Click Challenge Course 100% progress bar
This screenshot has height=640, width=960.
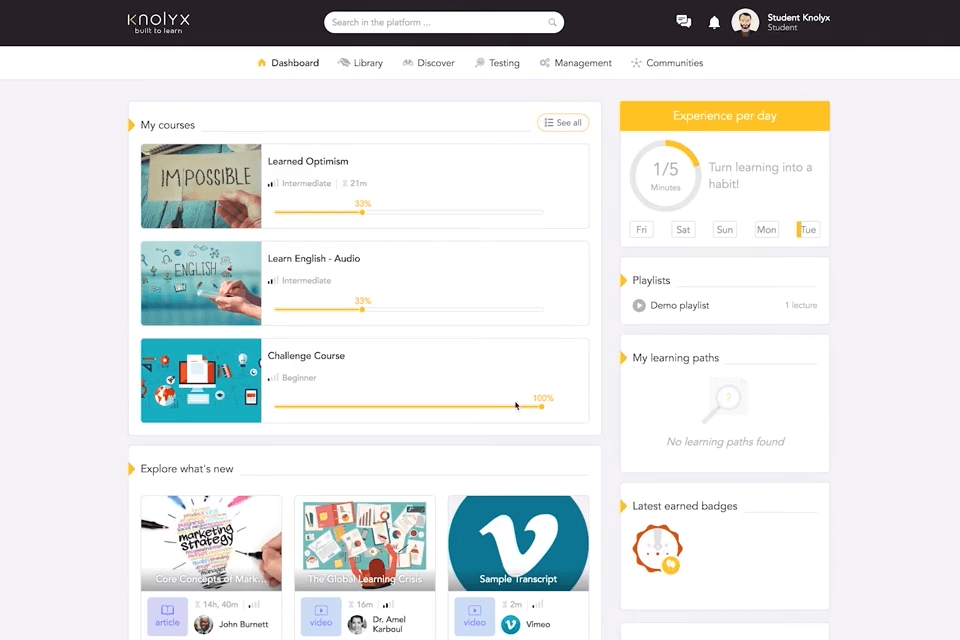click(x=409, y=406)
